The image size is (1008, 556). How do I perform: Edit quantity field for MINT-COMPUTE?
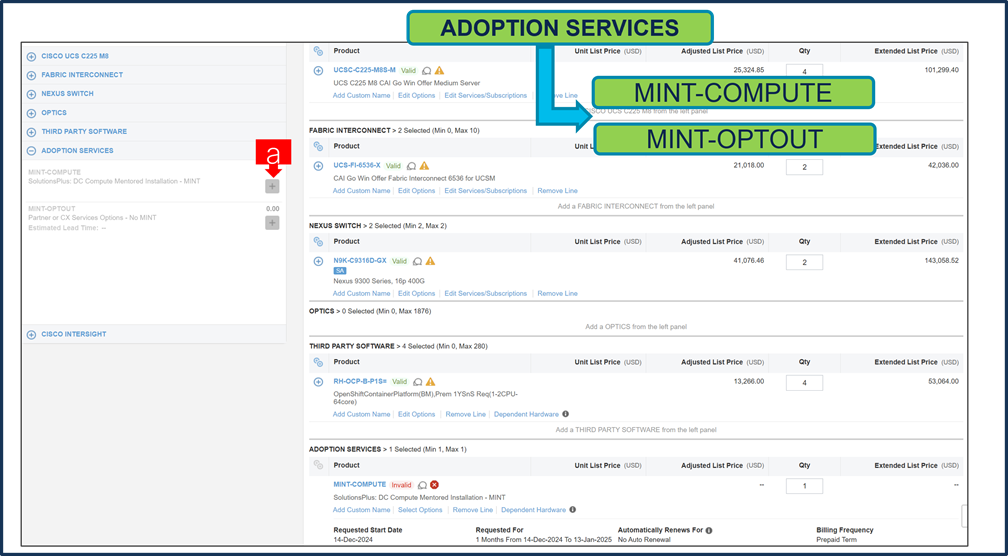click(x=804, y=486)
